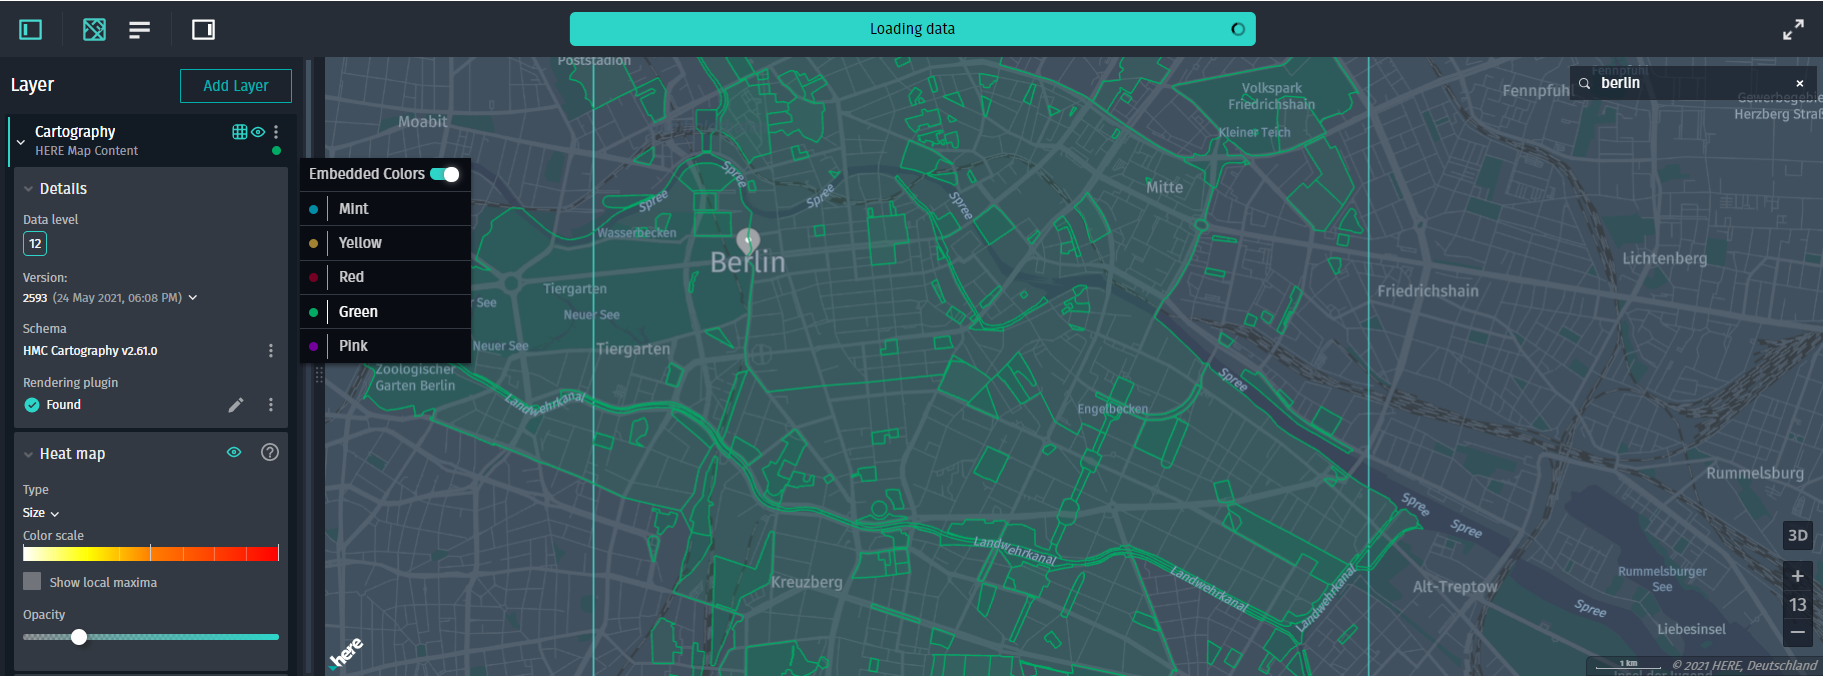The height and width of the screenshot is (676, 1823).
Task: Click the Berlin location pin marker
Action: [x=748, y=240]
